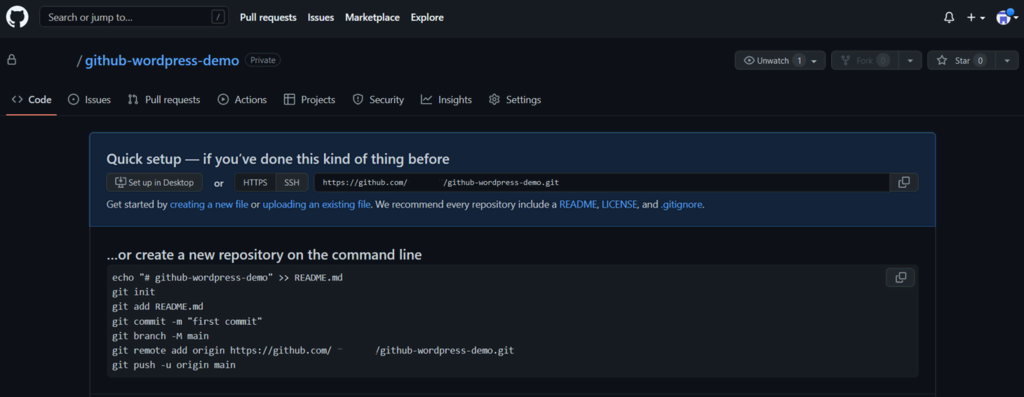
Task: Click the GitHub Octocat logo
Action: 17,17
